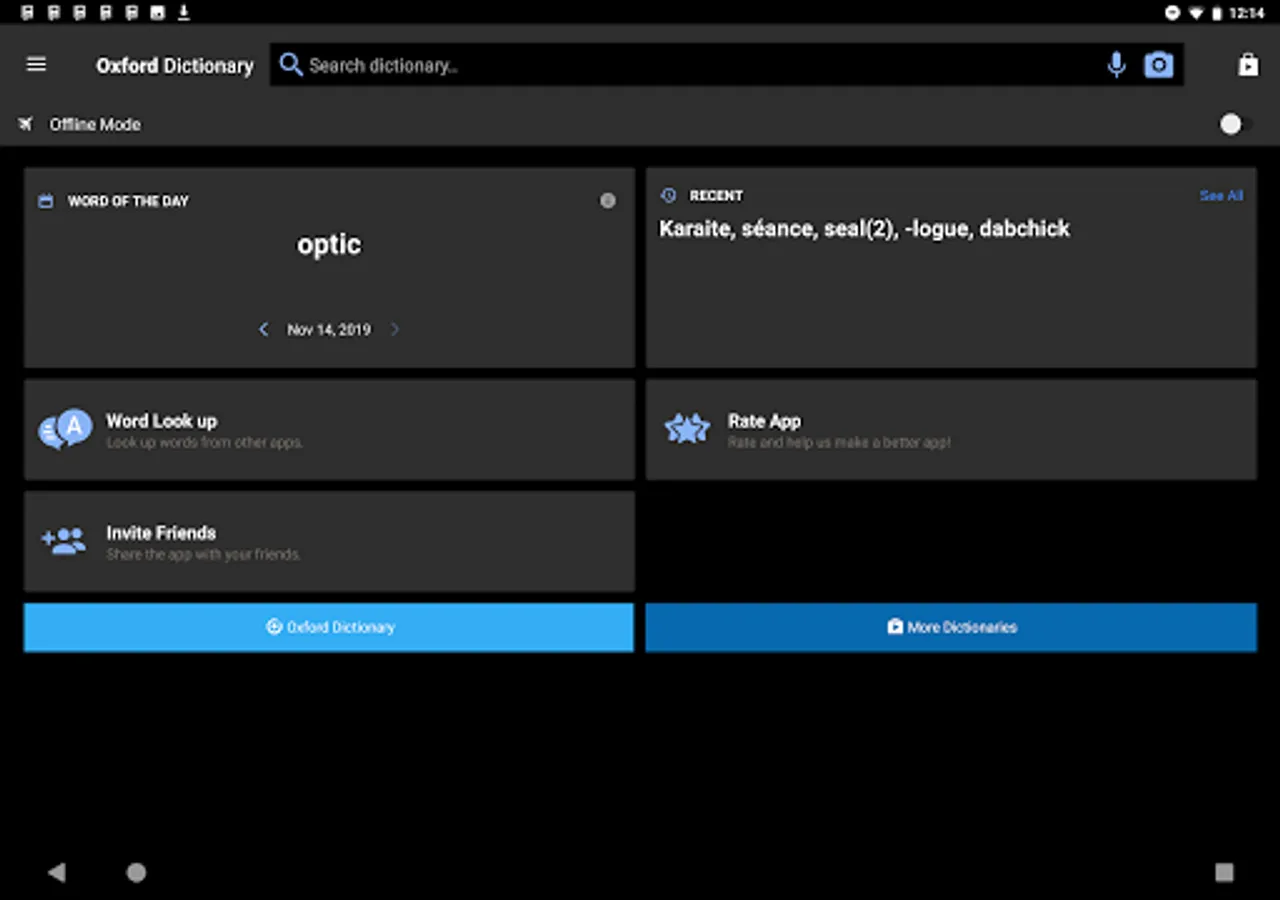Tap the Android back button
Screen dimensions: 1280x900
tap(56, 873)
